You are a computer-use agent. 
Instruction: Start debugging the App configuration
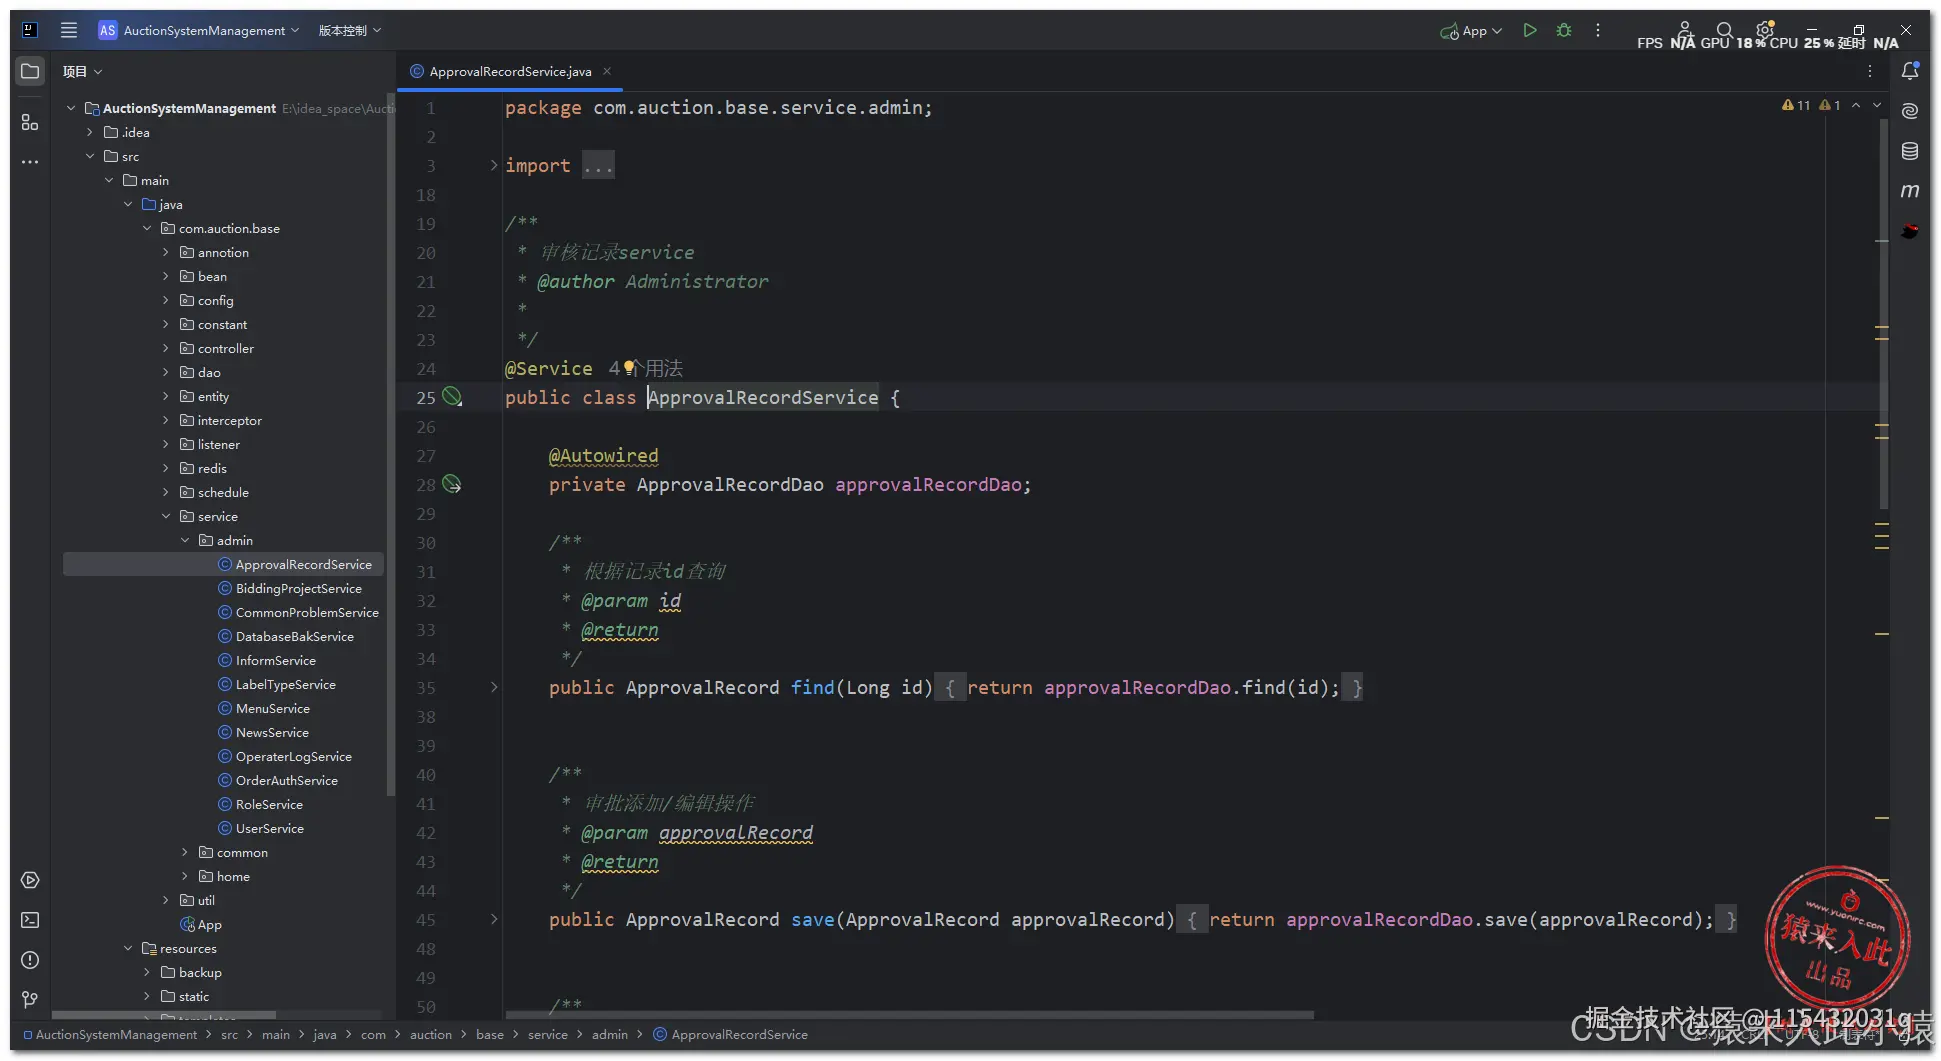point(1564,30)
